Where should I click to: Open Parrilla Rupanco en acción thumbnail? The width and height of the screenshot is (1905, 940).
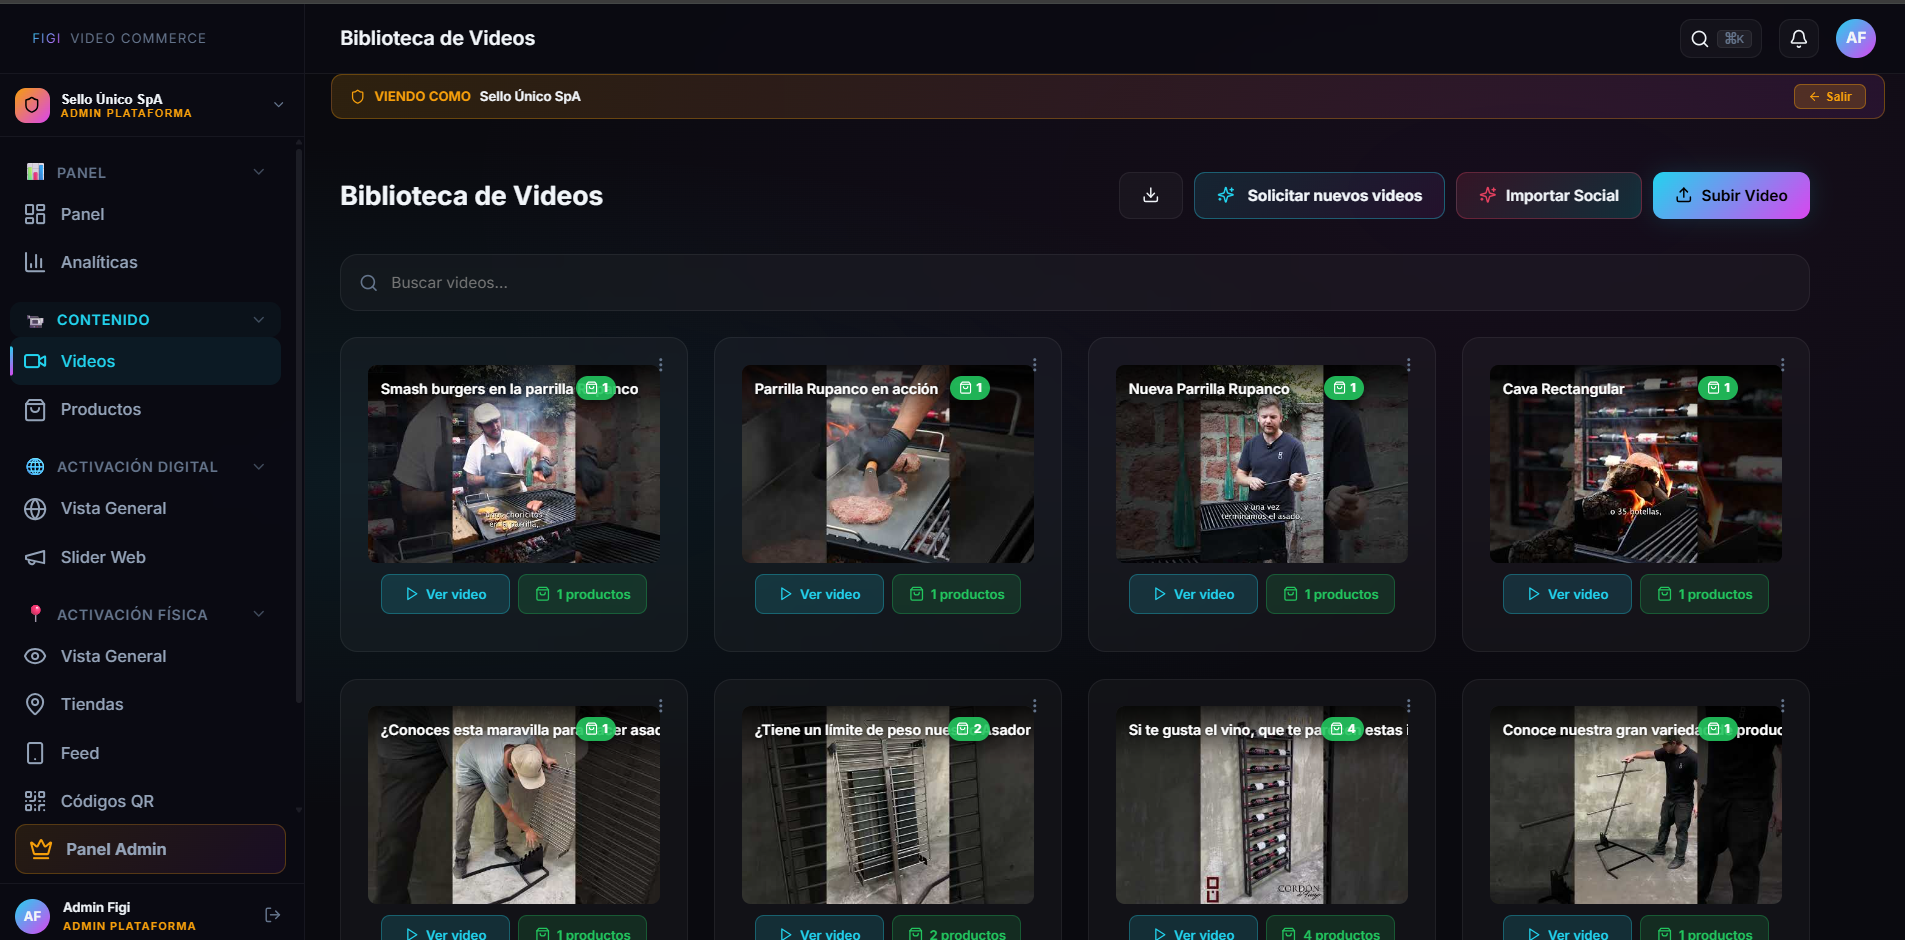(888, 464)
